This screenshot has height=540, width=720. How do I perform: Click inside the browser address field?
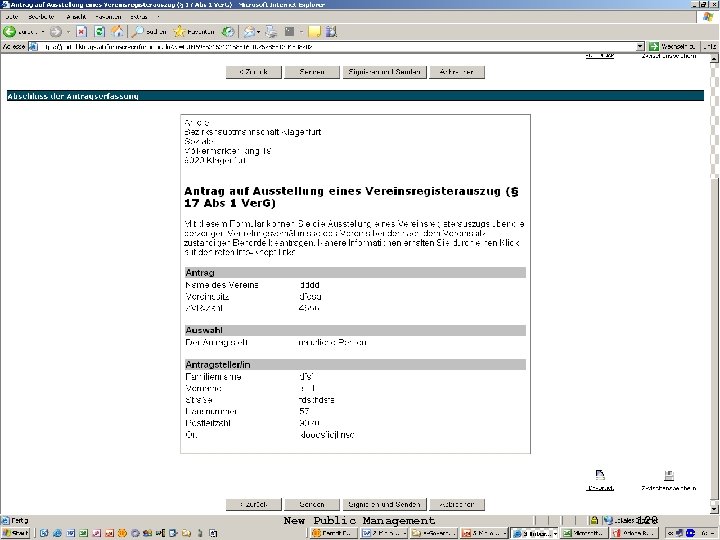(338, 46)
